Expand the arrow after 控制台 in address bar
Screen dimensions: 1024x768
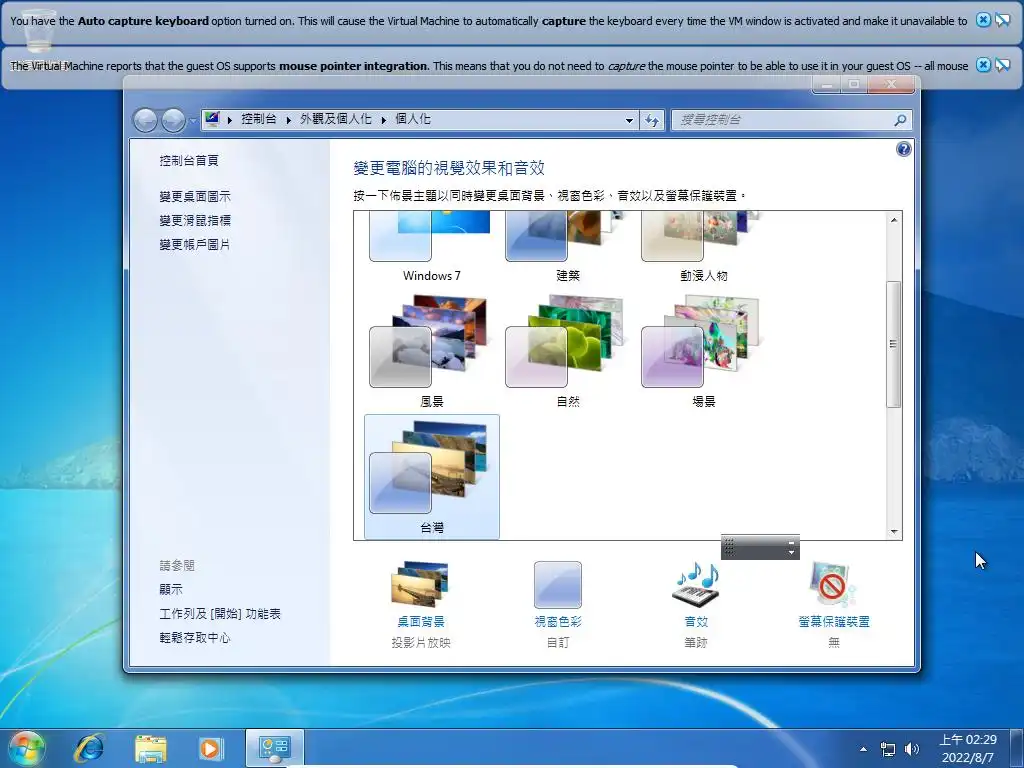[289, 120]
